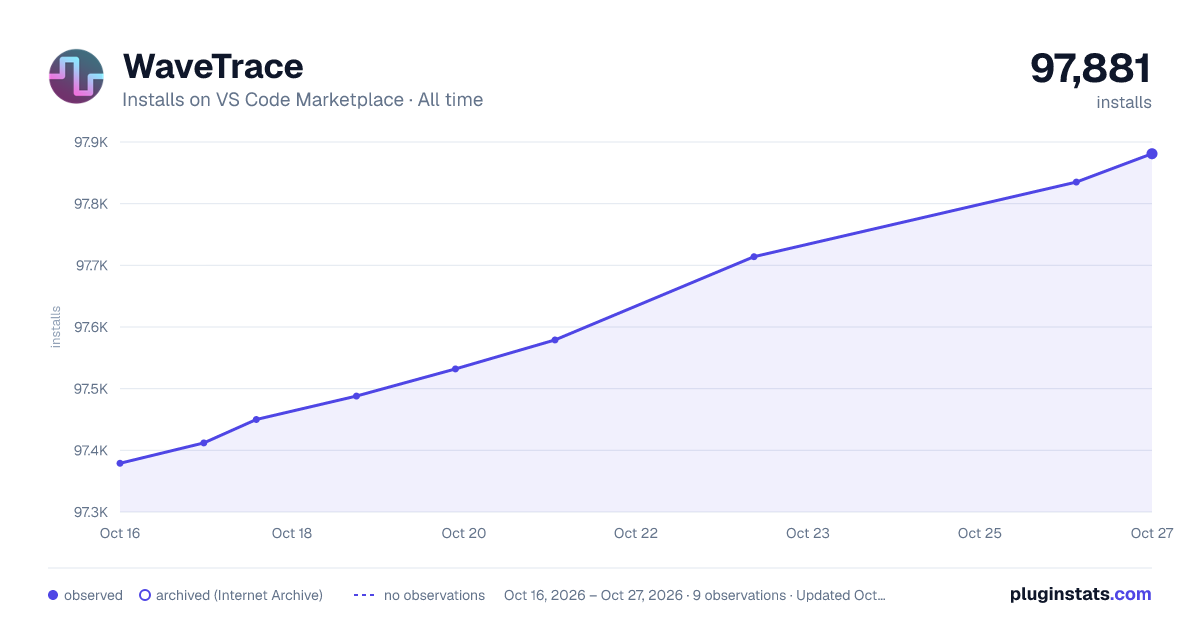Click the 97.5K y-axis label
This screenshot has width=1200, height=630.
point(91,389)
